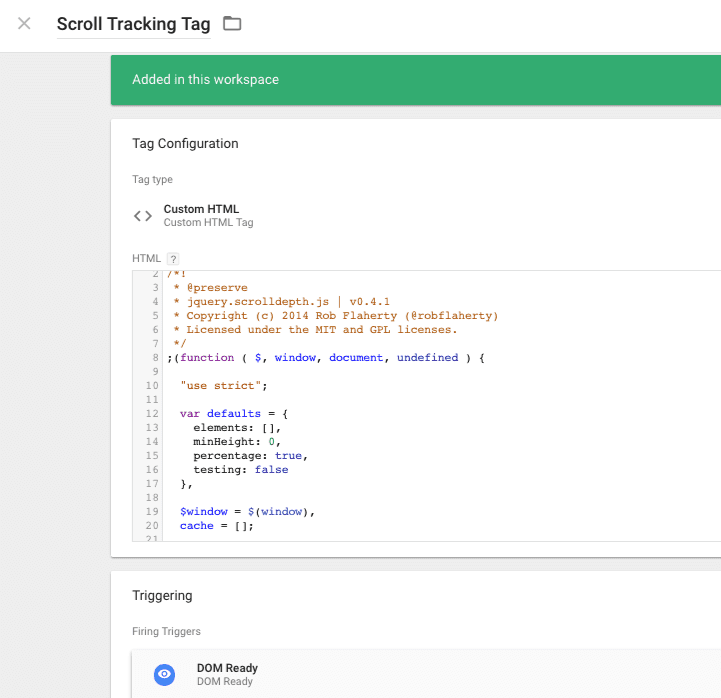
Task: Click the Tag Configuration heading
Action: (x=185, y=143)
